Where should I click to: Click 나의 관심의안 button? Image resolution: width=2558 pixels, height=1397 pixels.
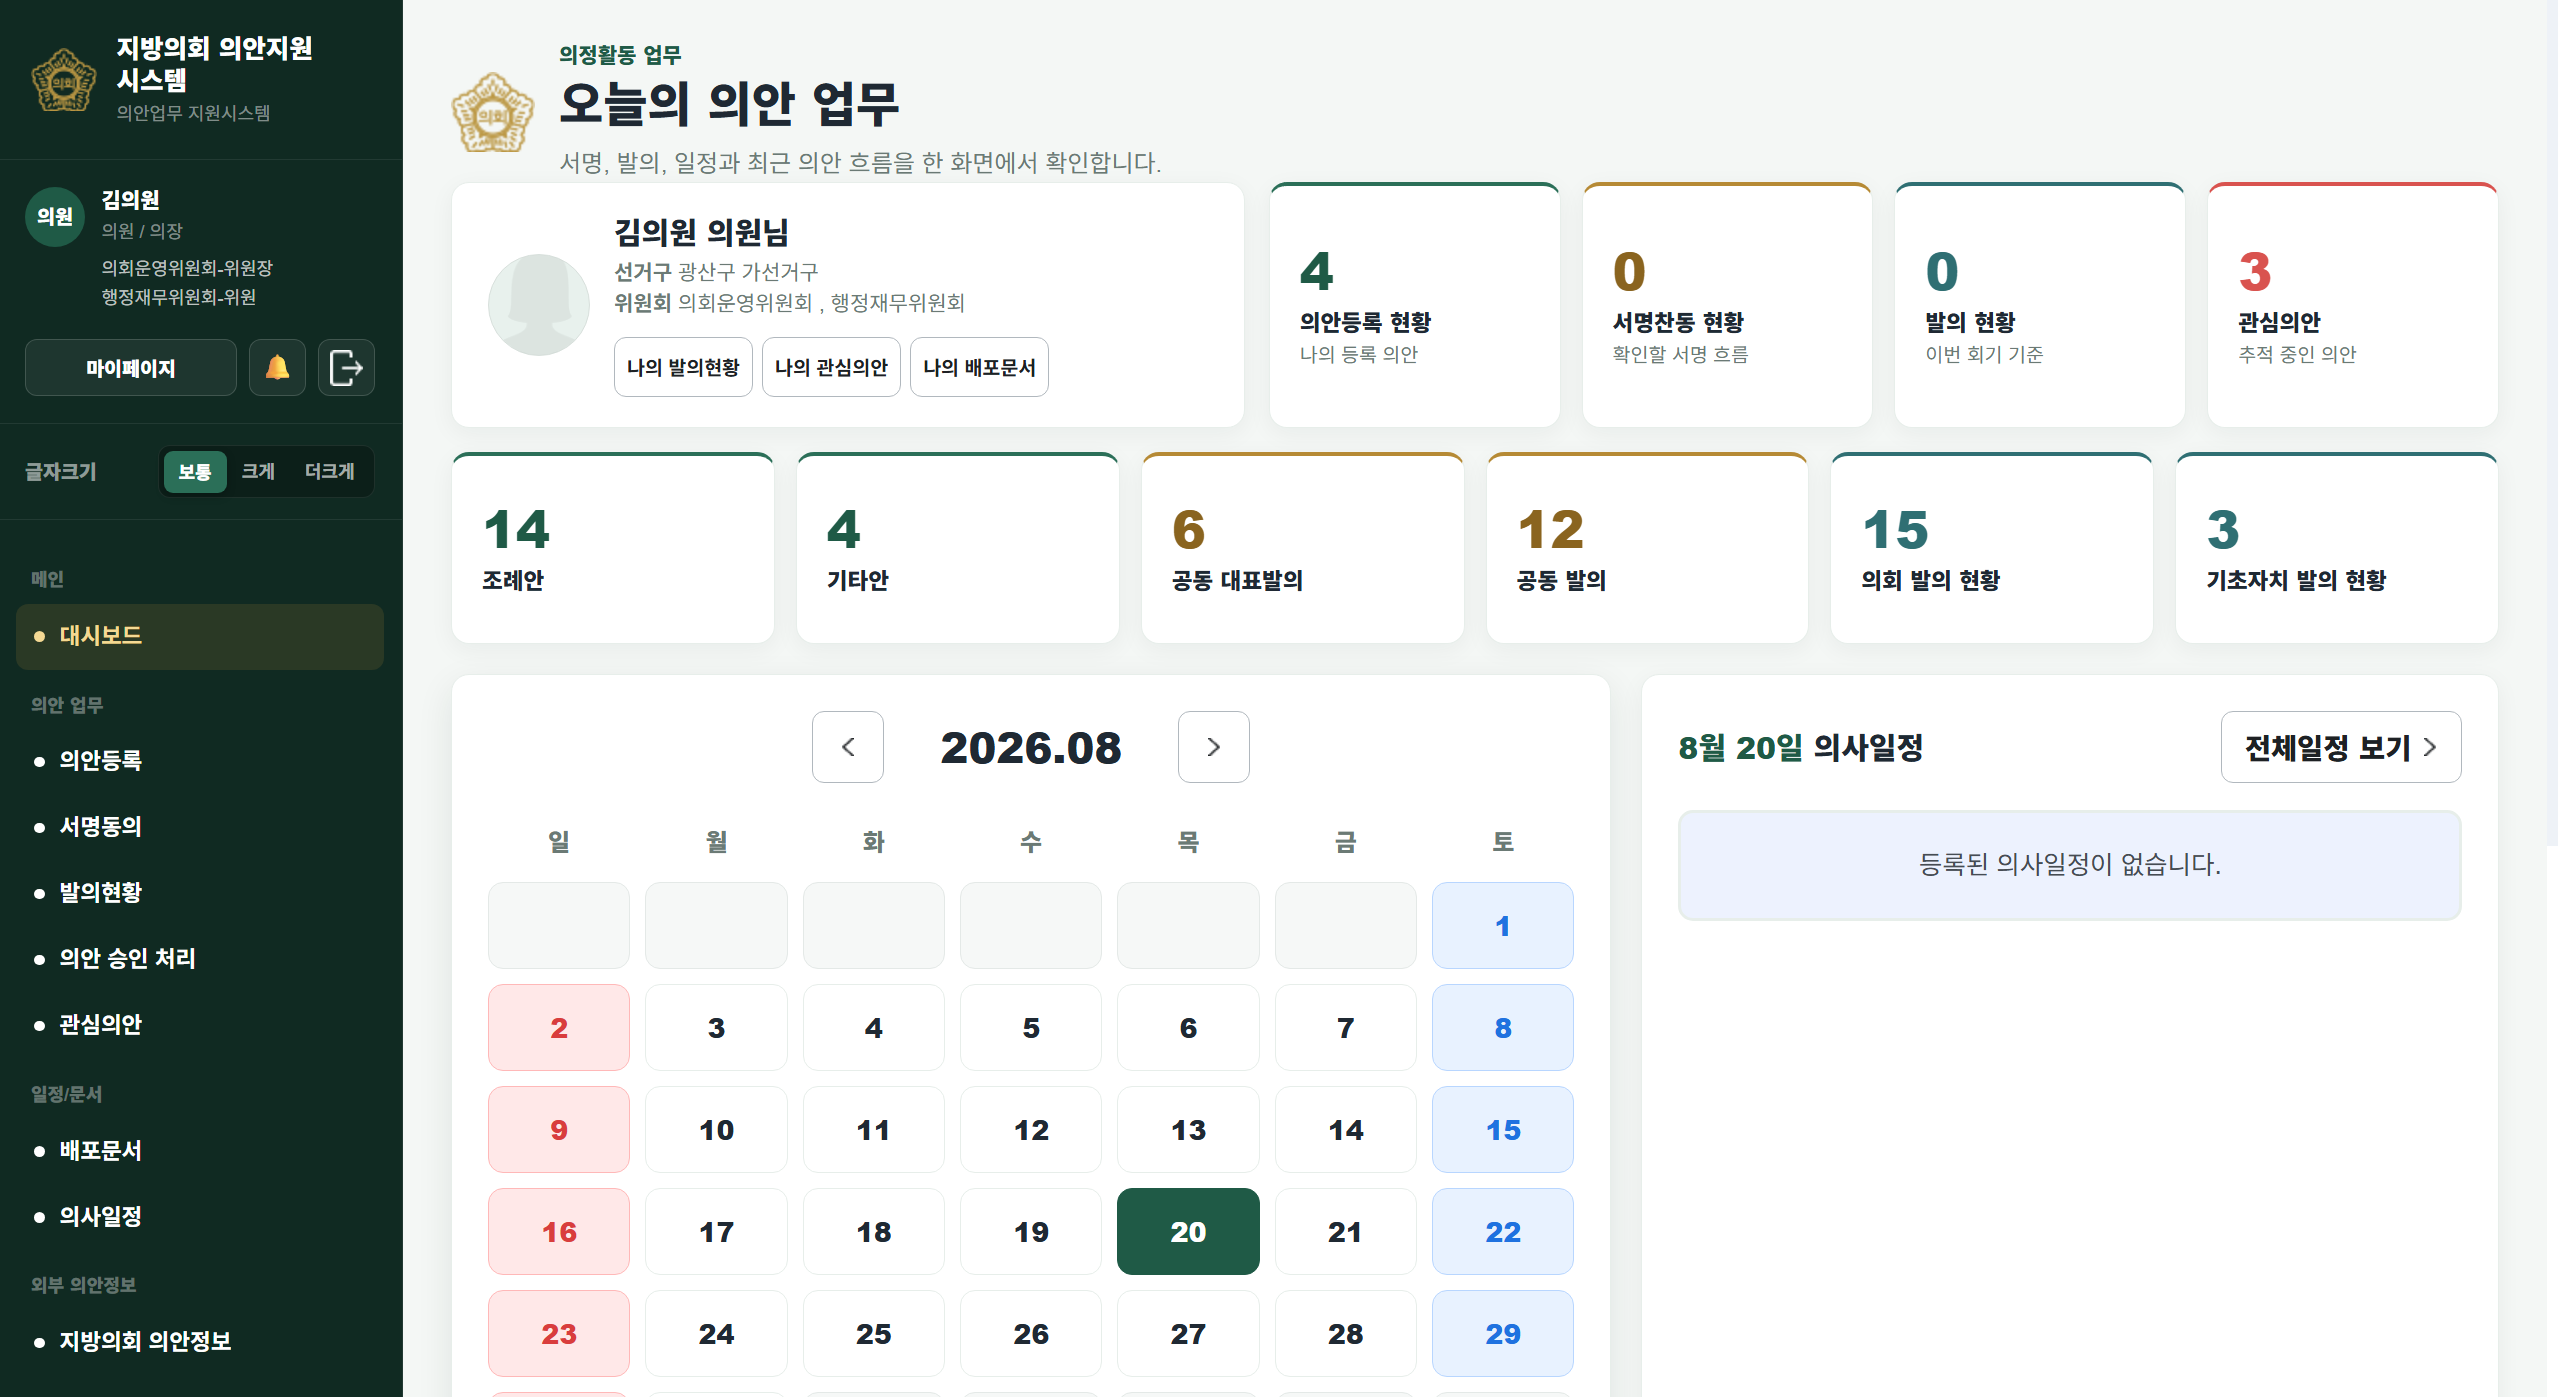(x=831, y=367)
